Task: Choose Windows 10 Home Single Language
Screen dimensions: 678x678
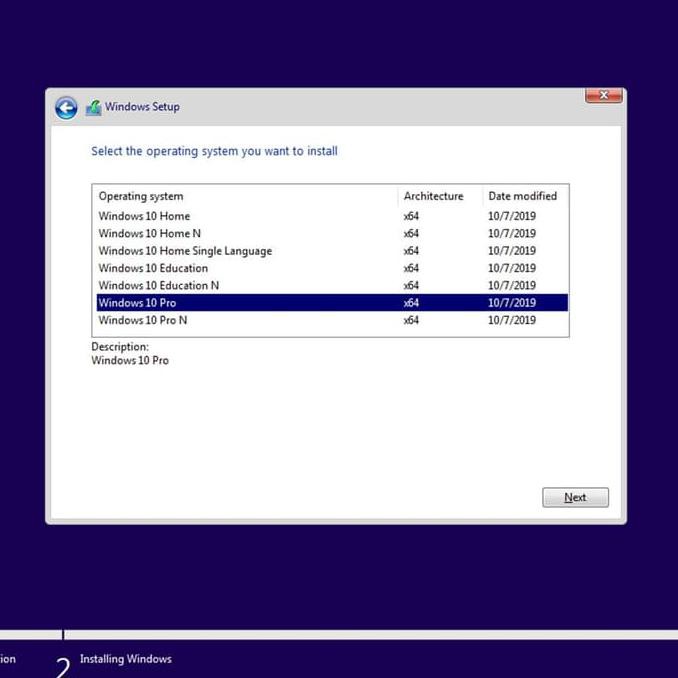Action: click(x=185, y=251)
